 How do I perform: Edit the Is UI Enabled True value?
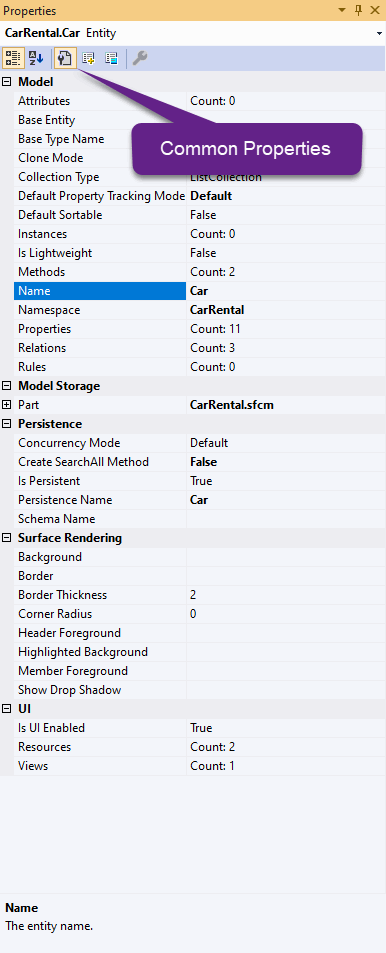click(x=286, y=728)
